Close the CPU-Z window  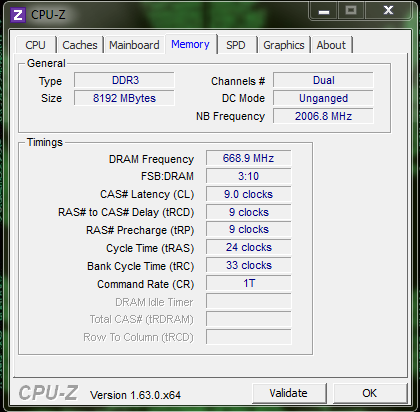(x=388, y=11)
